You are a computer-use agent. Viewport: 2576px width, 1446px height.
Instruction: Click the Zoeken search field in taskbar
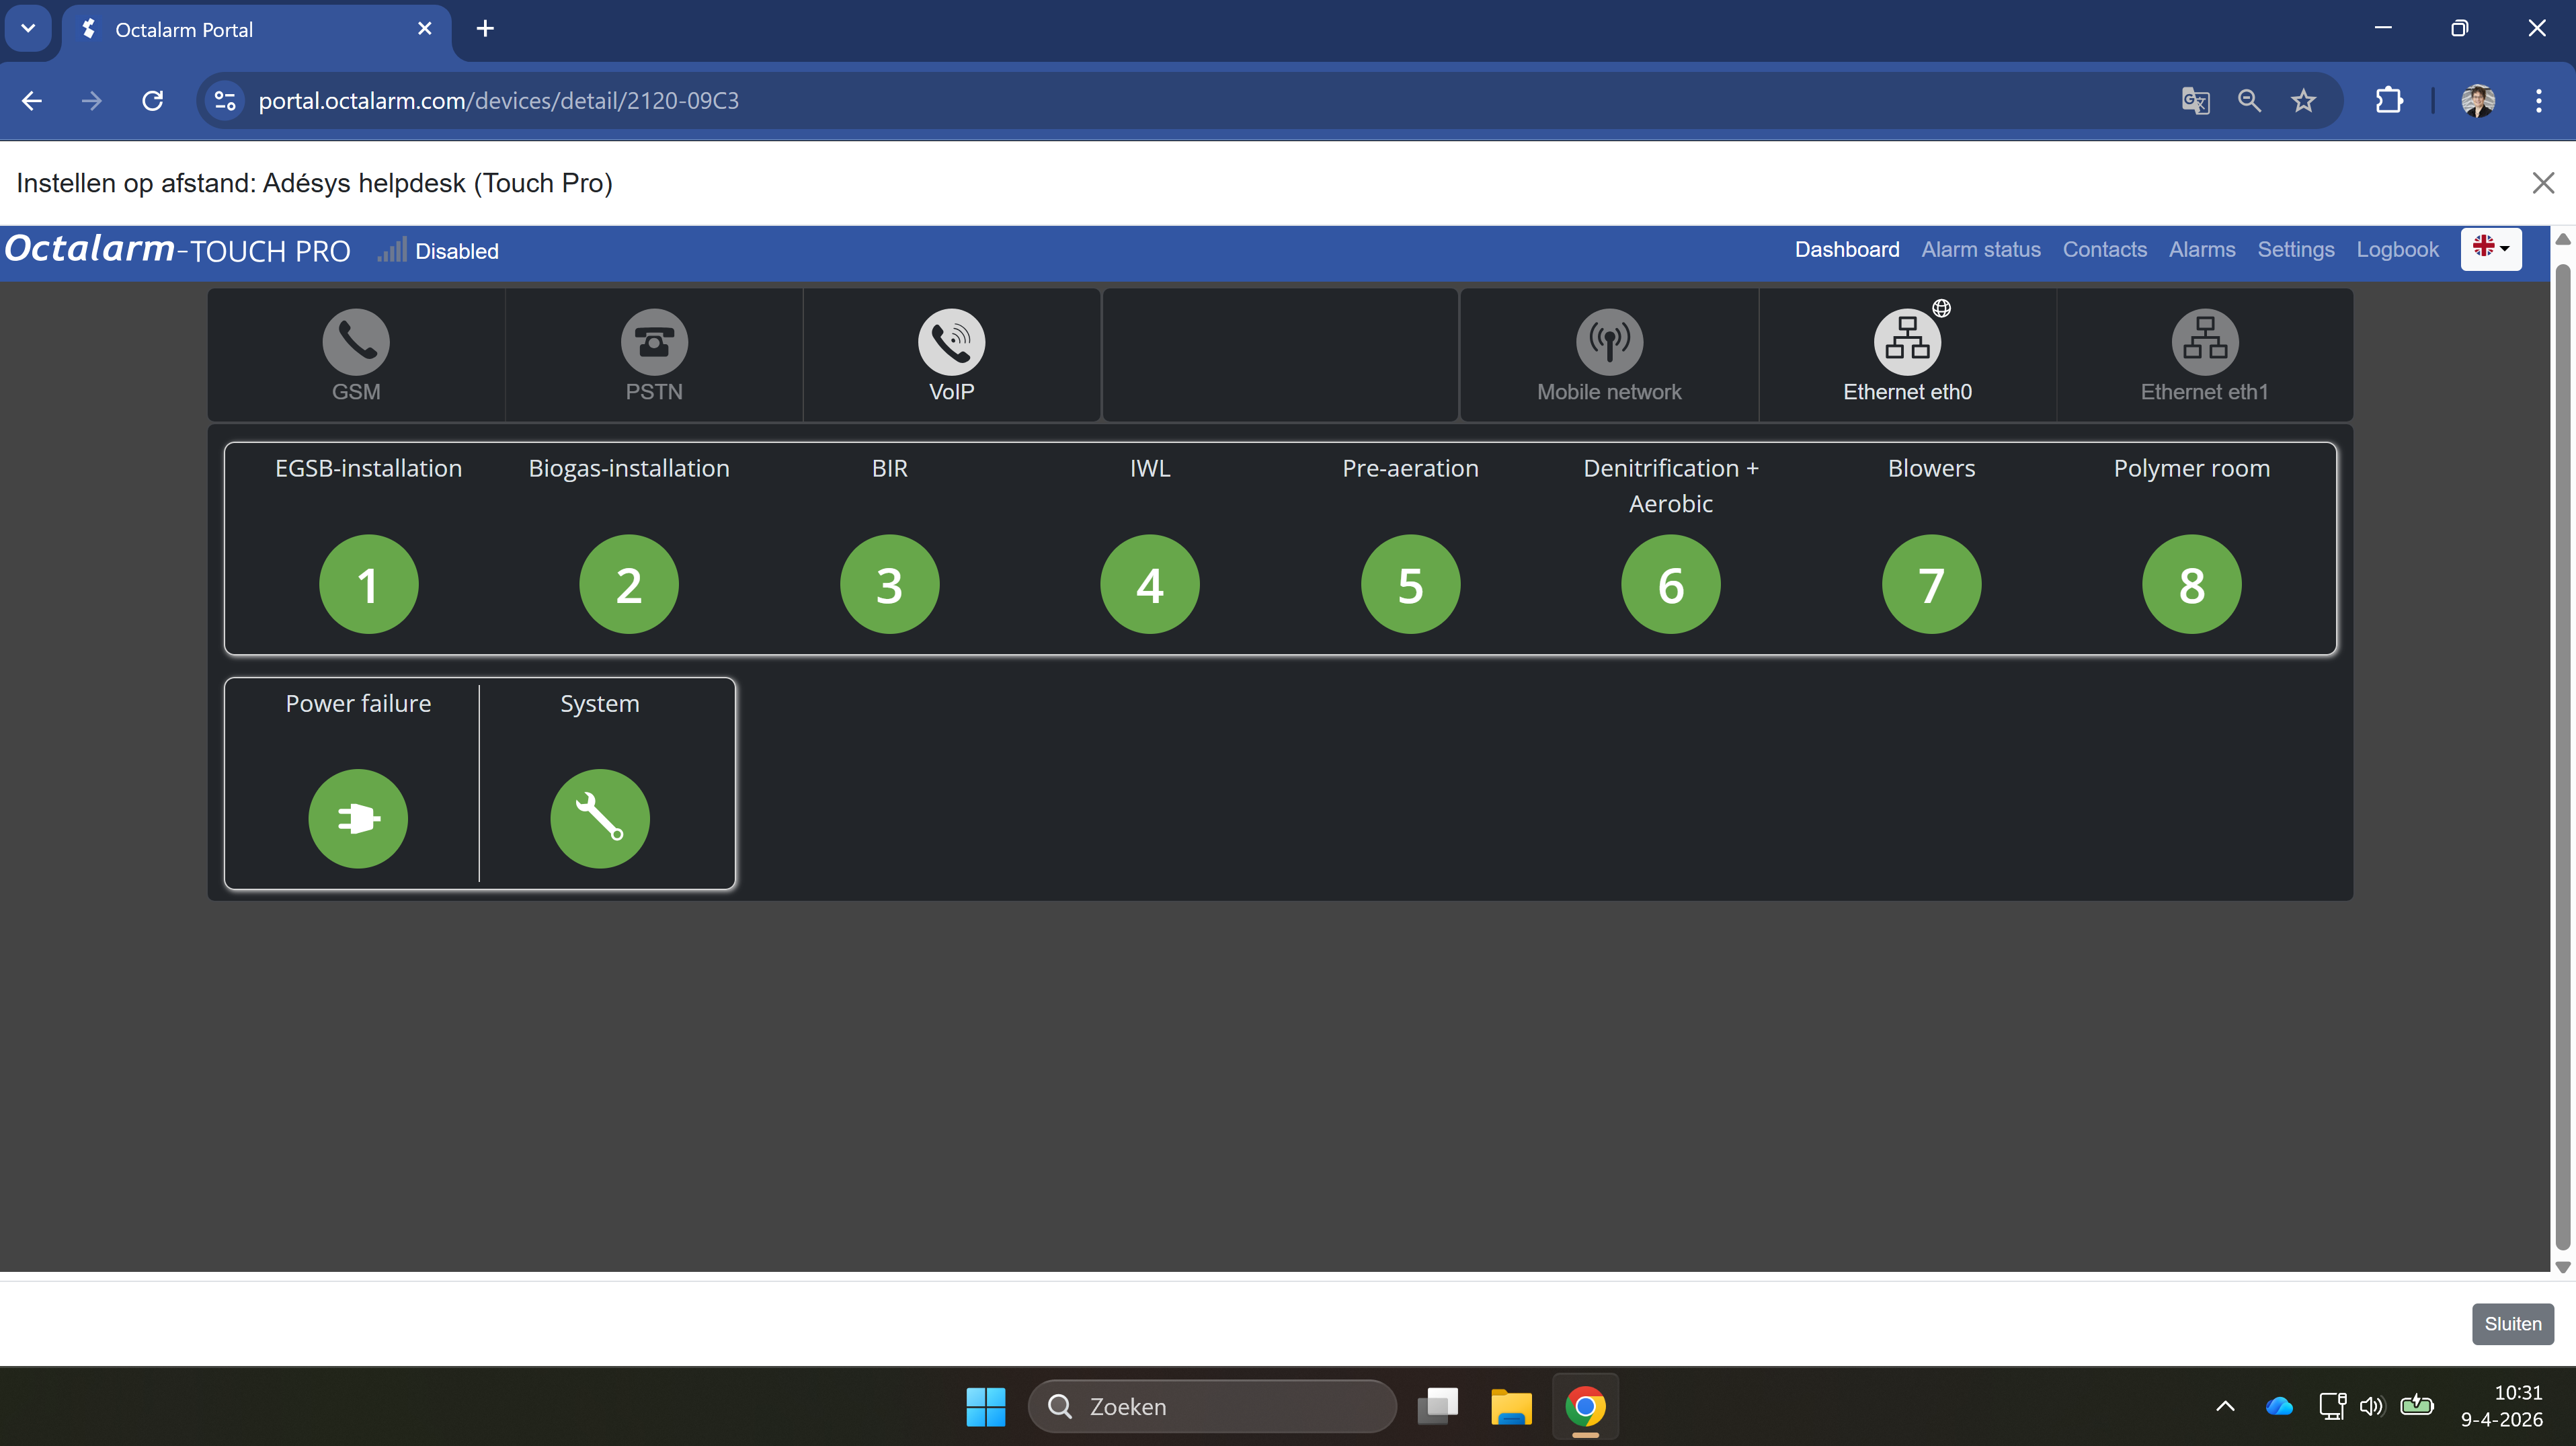click(x=1211, y=1406)
